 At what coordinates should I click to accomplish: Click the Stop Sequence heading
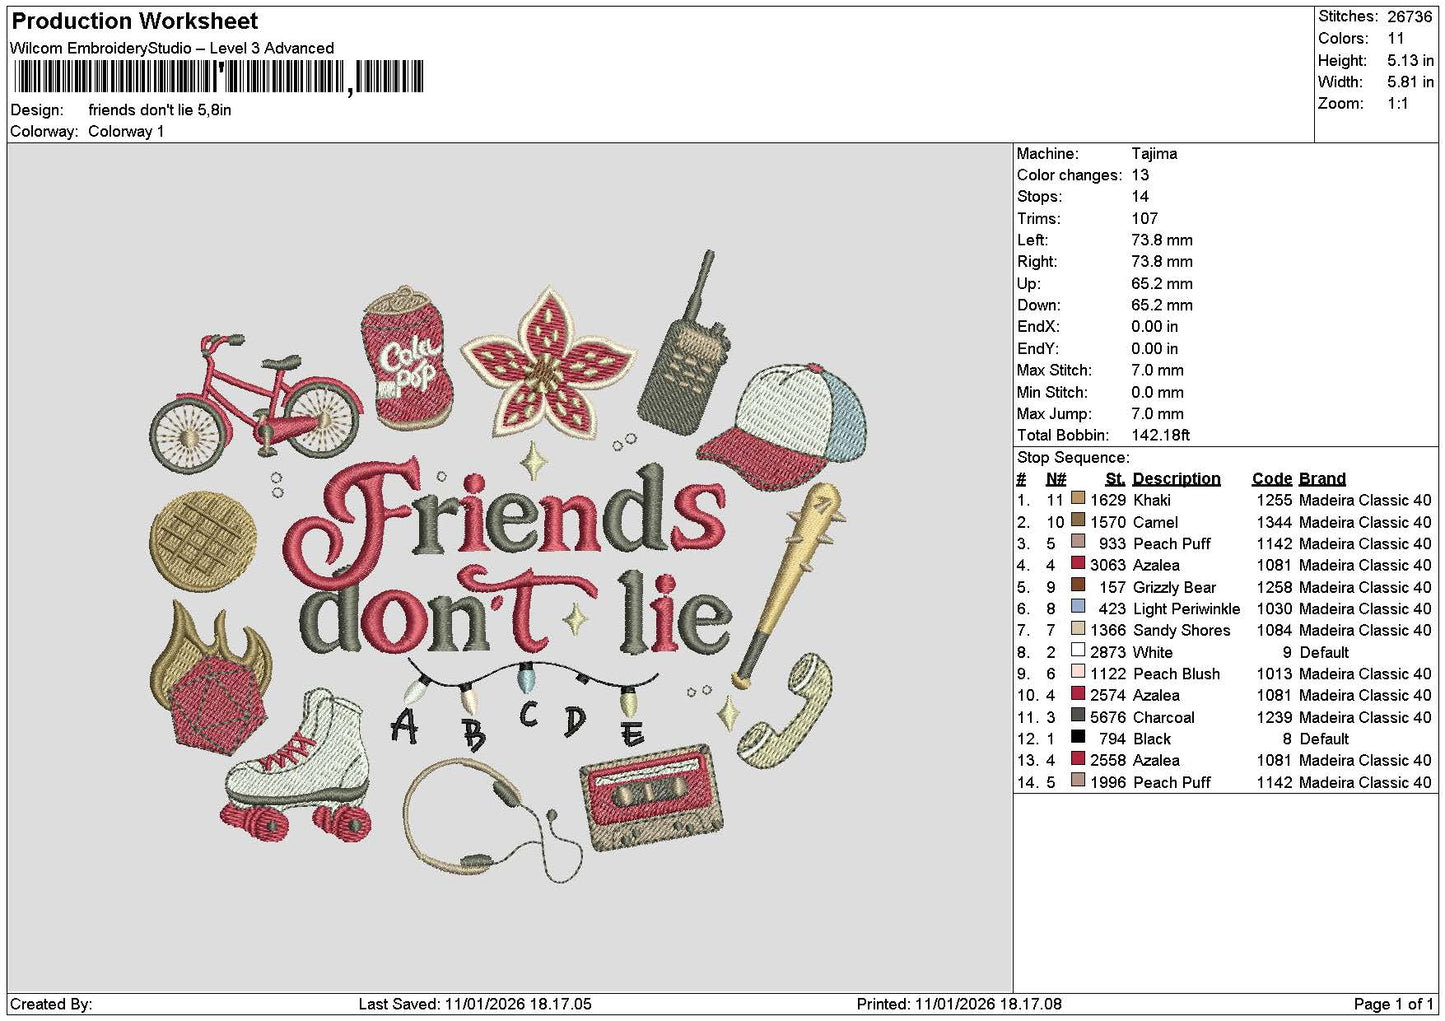pos(1073,457)
